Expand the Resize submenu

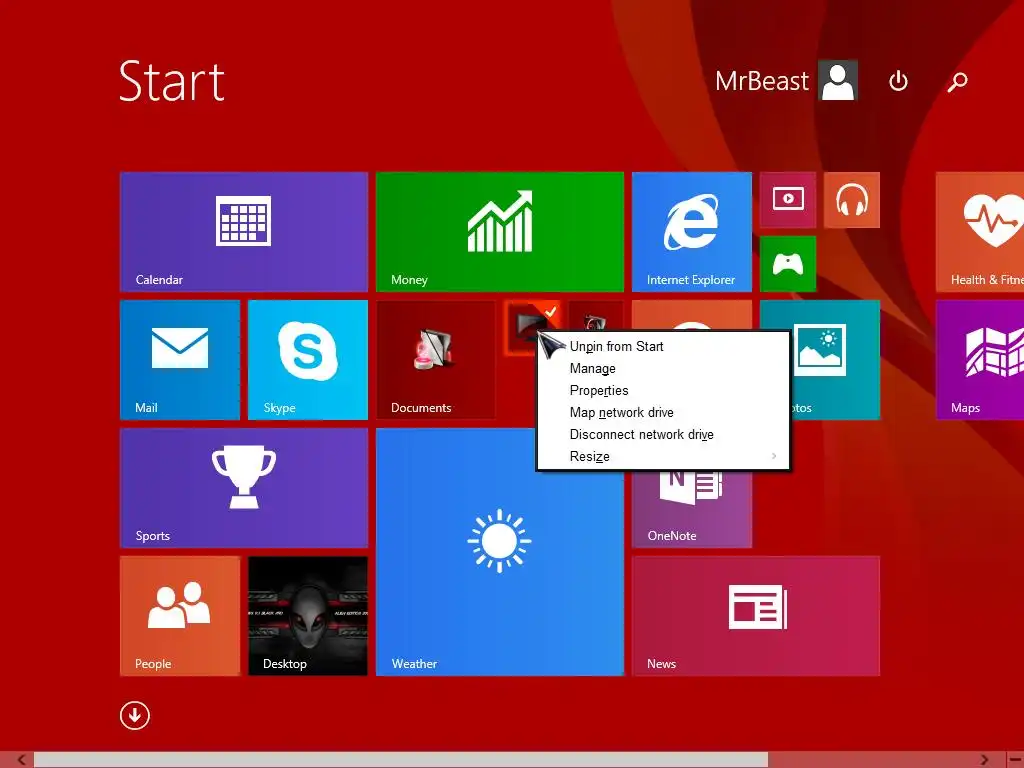click(663, 456)
